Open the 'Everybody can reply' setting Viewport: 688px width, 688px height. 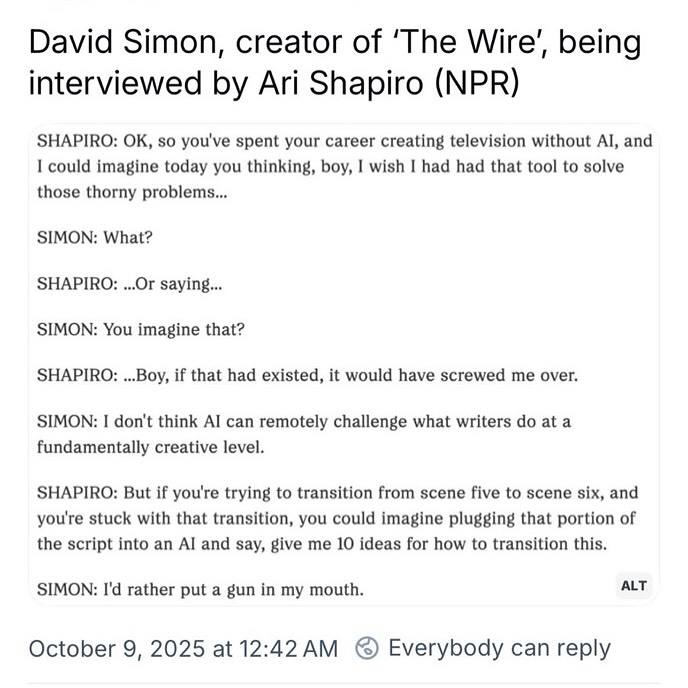[498, 648]
